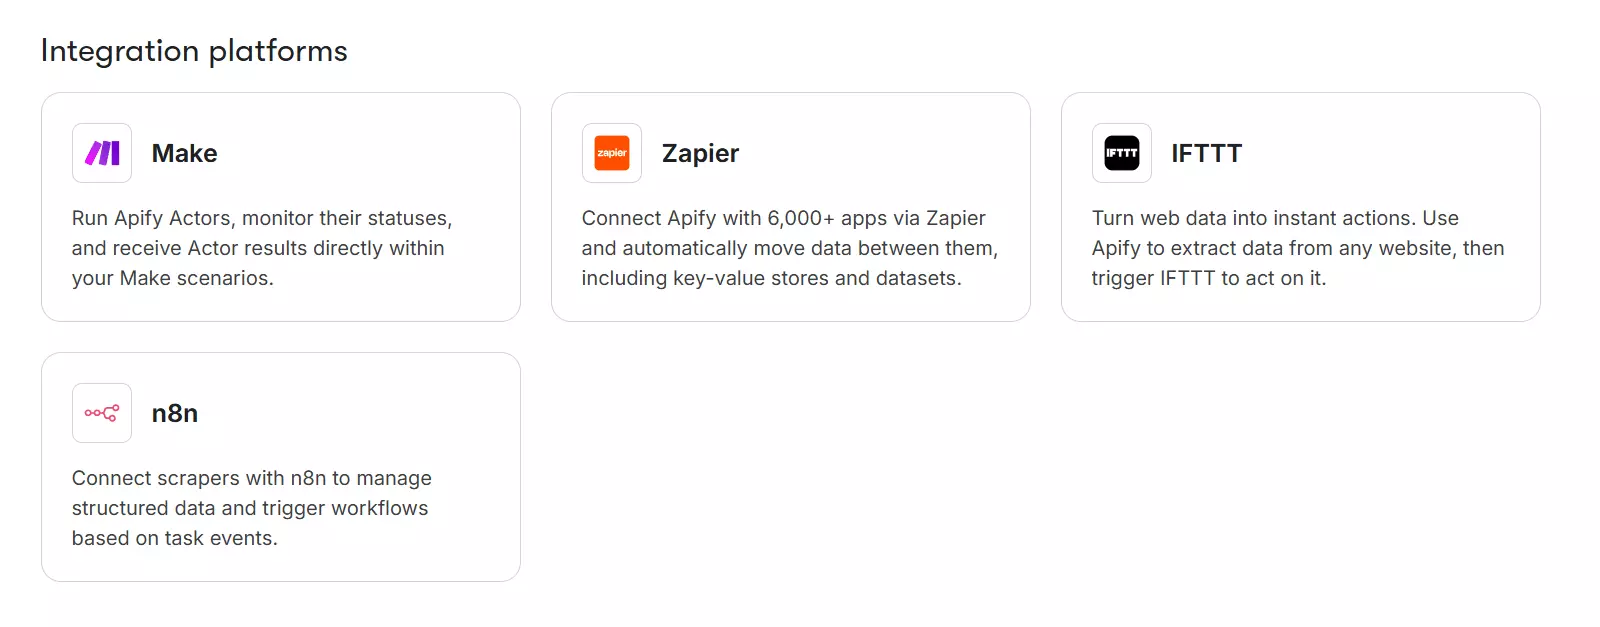The width and height of the screenshot is (1600, 627).
Task: Click the Zapier card description mentioning 6,000+ apps
Action: click(x=789, y=248)
